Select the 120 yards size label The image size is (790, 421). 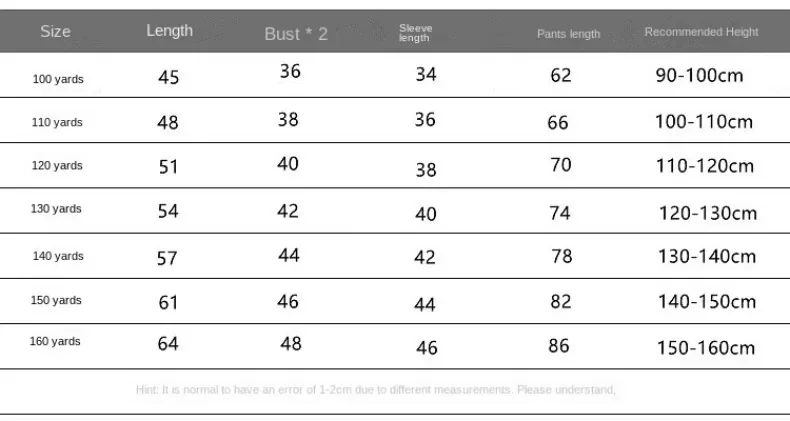(x=57, y=166)
